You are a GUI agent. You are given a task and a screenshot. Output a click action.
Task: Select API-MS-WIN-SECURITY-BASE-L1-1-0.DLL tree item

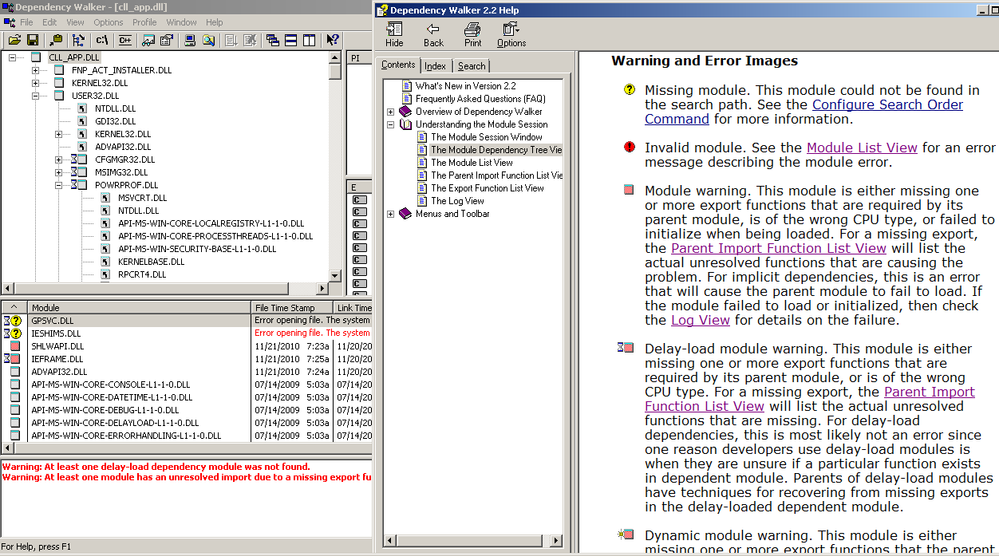[x=197, y=249]
